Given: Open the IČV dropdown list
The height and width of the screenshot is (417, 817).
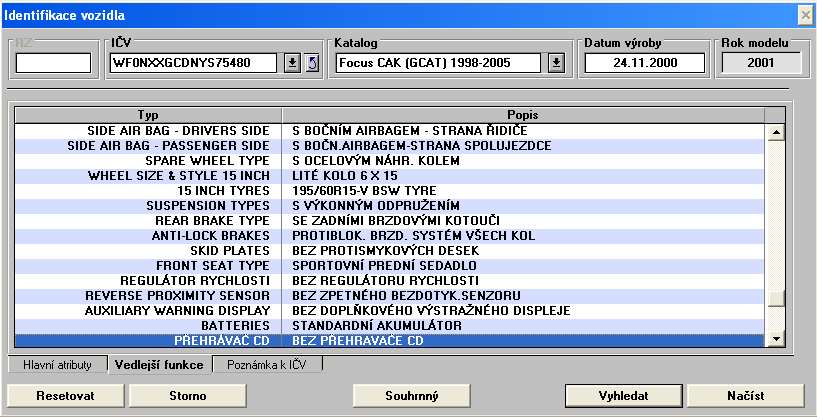Looking at the screenshot, I should (292, 64).
